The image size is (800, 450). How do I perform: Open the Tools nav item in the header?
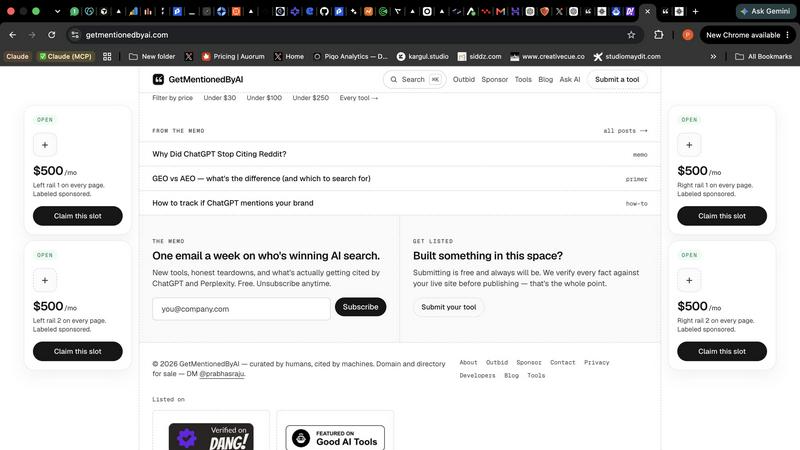pos(523,79)
